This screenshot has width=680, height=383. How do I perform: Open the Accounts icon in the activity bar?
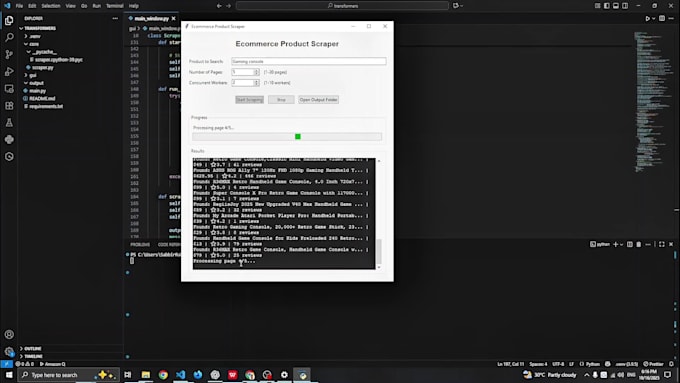click(x=9, y=334)
